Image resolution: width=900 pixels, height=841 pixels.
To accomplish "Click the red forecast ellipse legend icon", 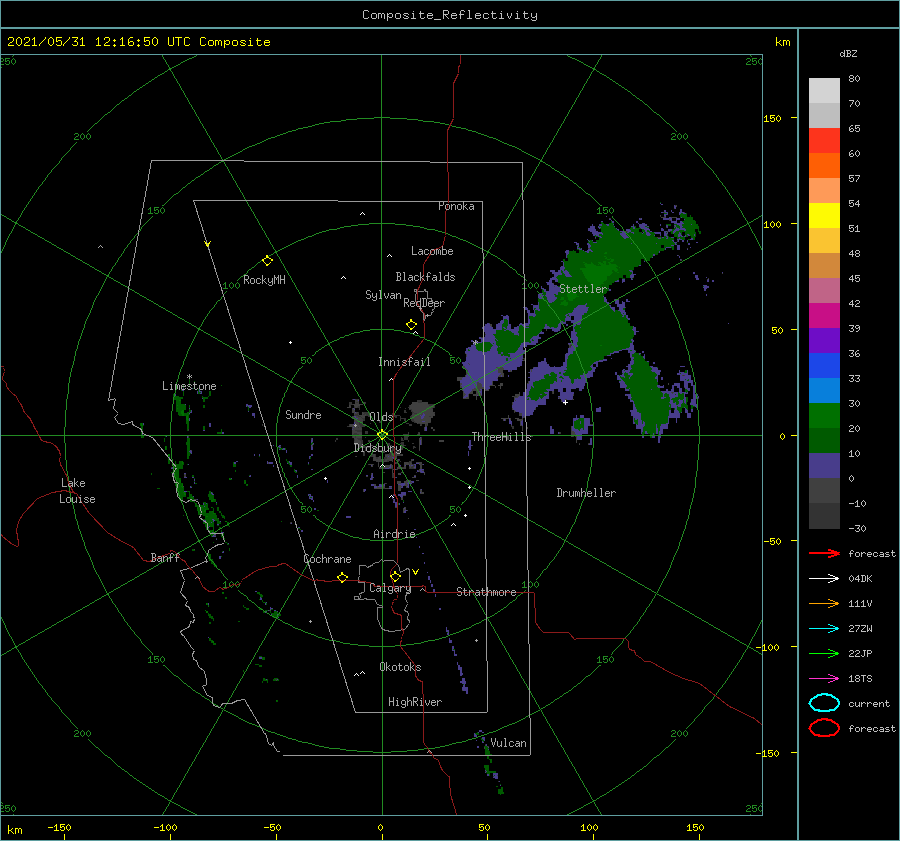I will click(x=824, y=728).
